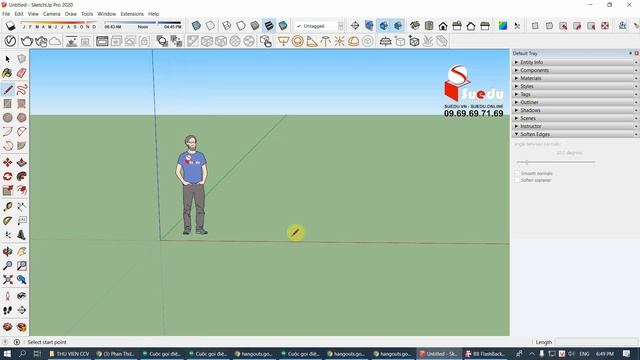Collapse the Soften Edges panel

tap(575, 134)
